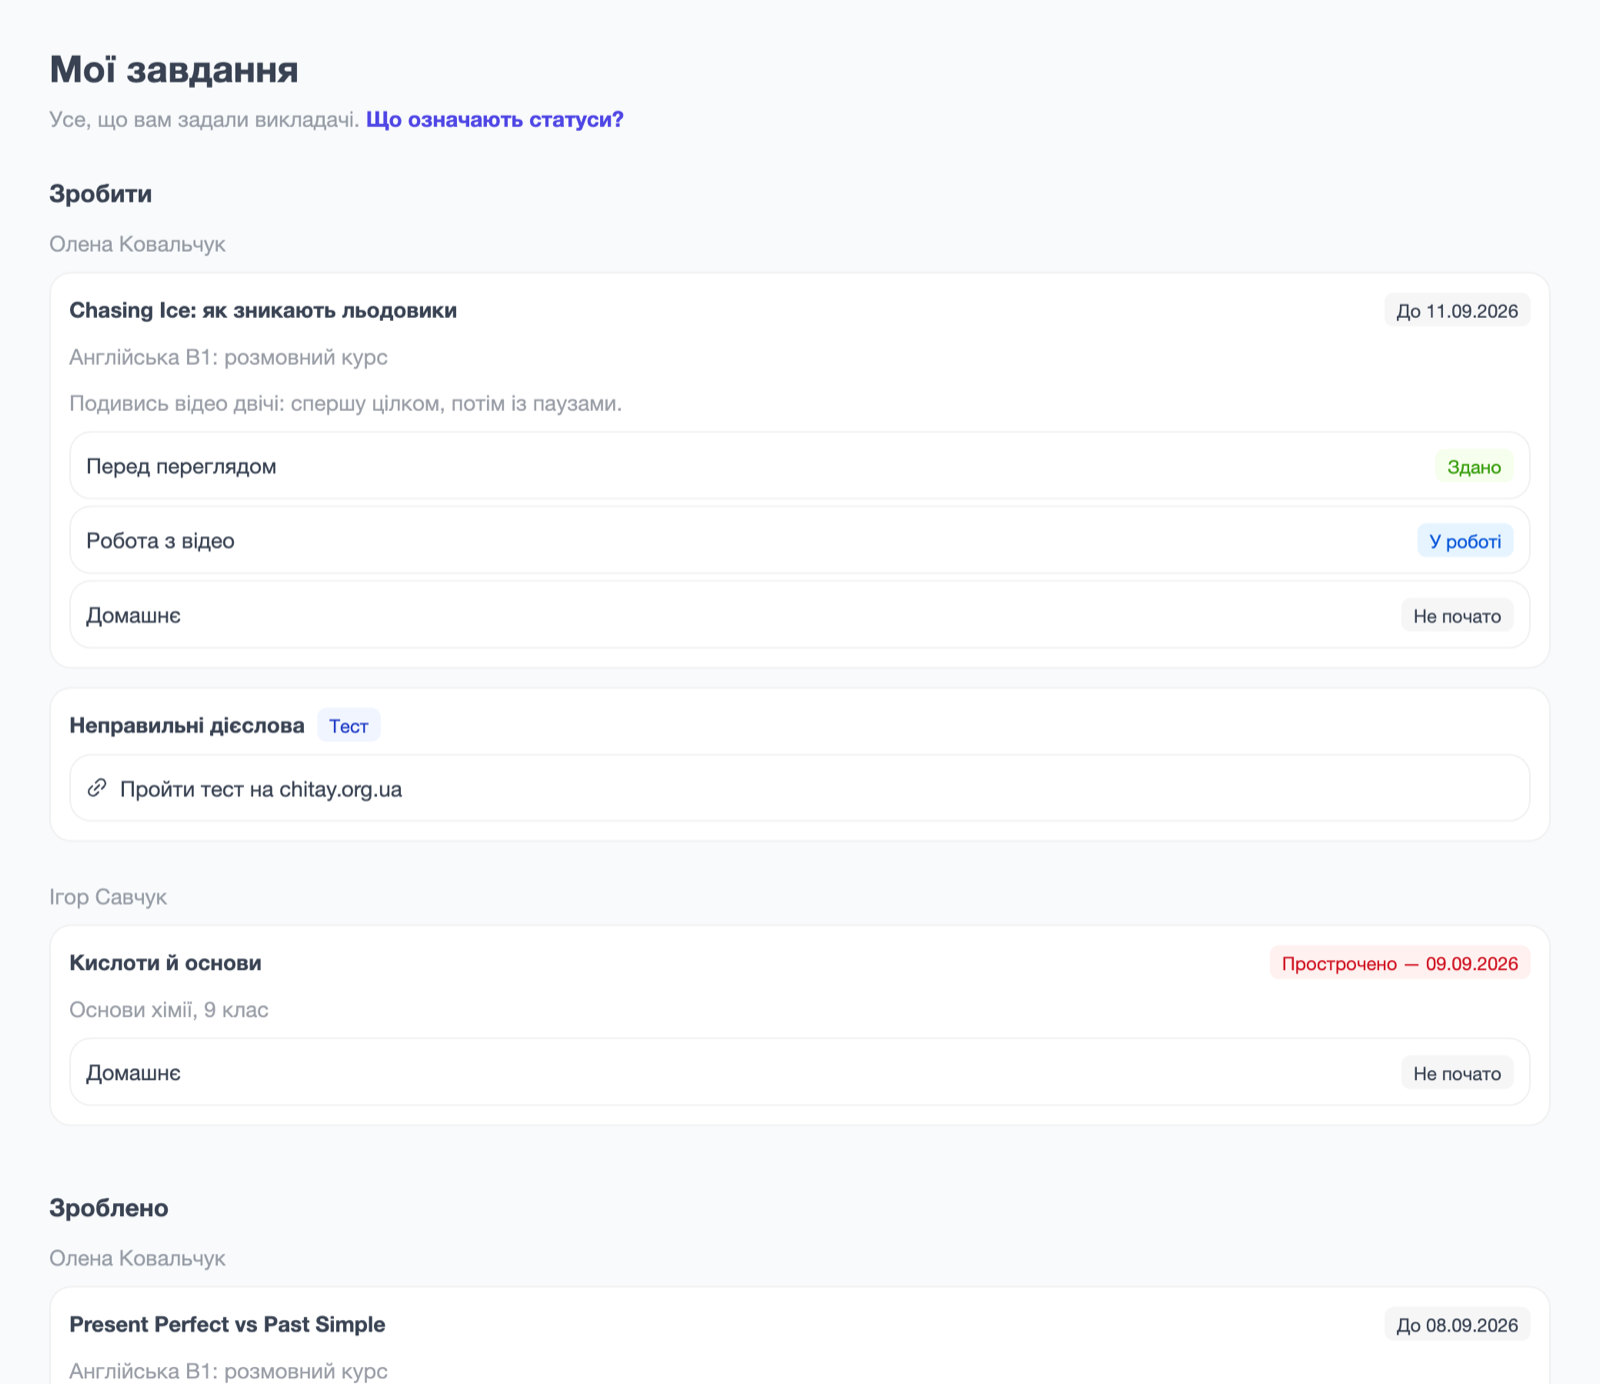Image resolution: width=1600 pixels, height=1384 pixels.
Task: Open 'Домашнє' under Chasing Ice task
Action: click(800, 615)
